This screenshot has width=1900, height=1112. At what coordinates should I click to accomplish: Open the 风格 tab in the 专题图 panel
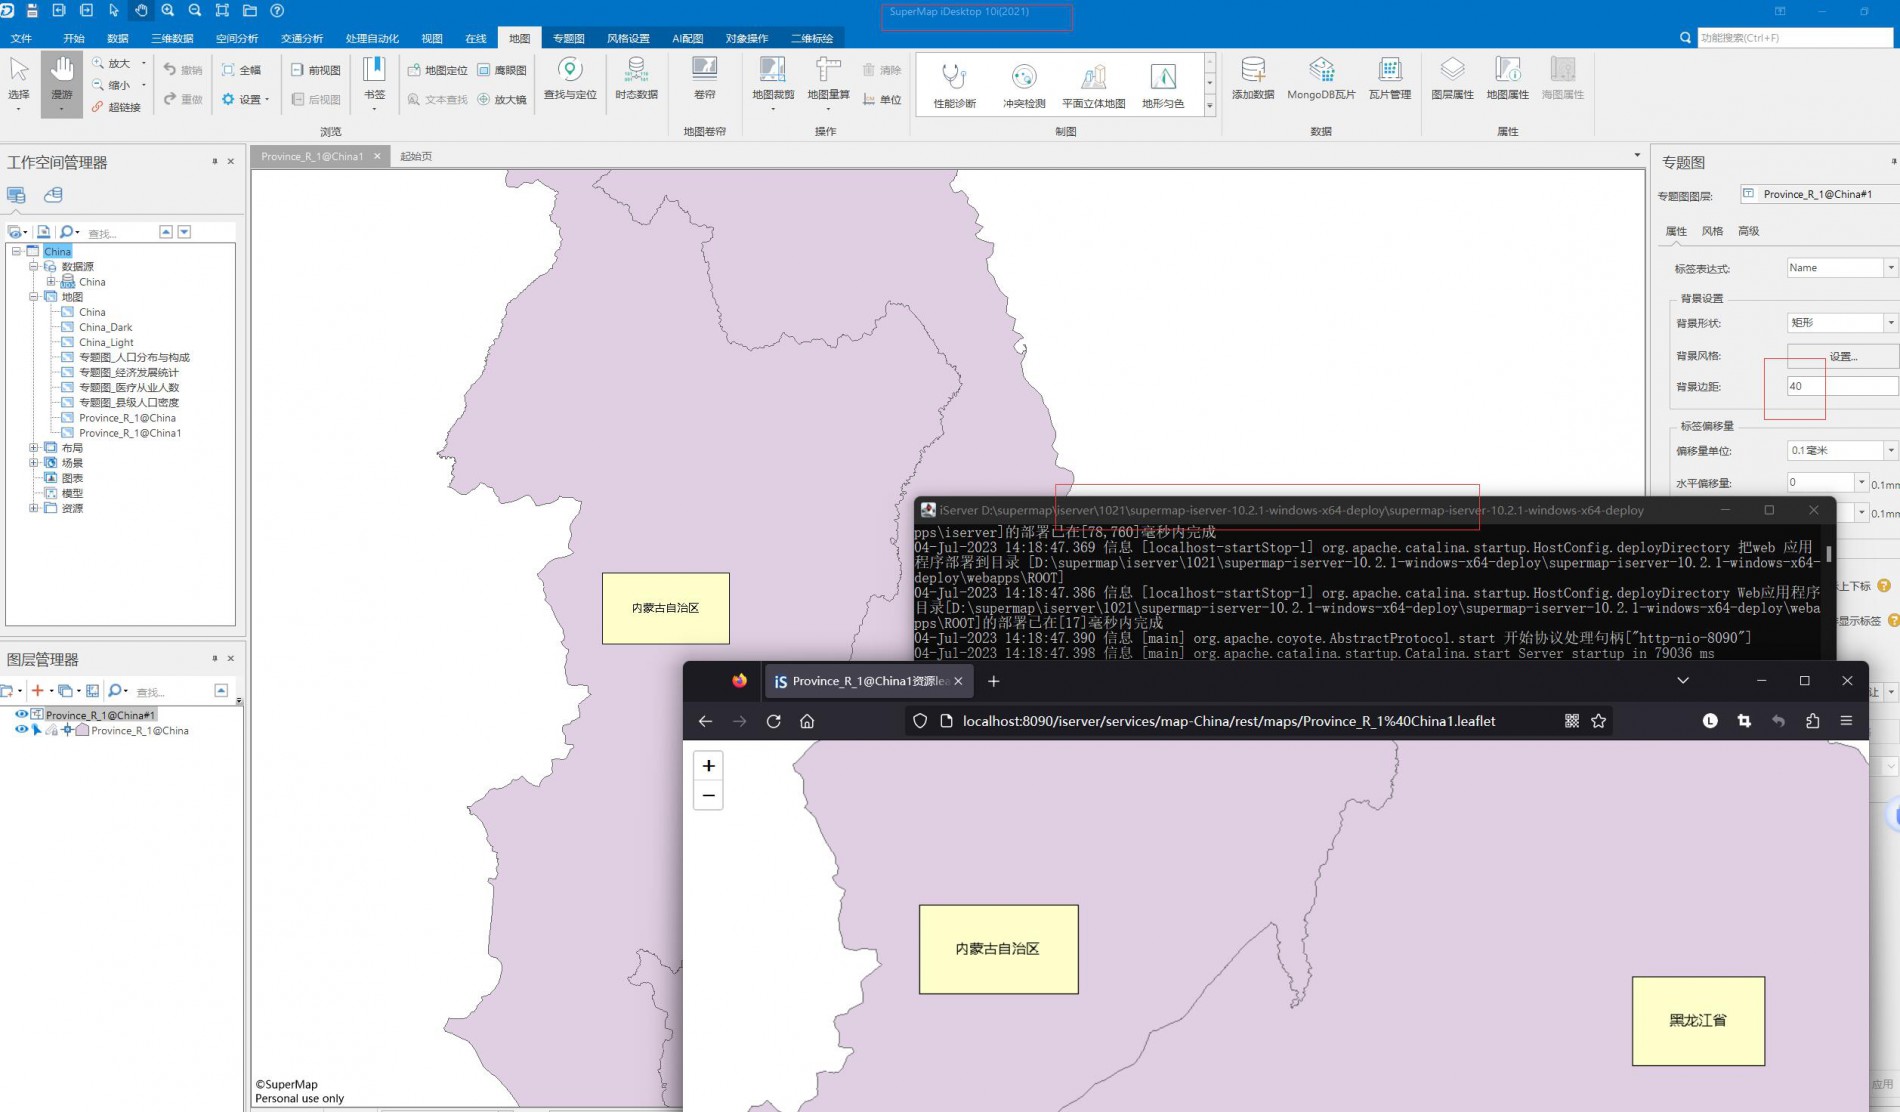coord(1712,231)
